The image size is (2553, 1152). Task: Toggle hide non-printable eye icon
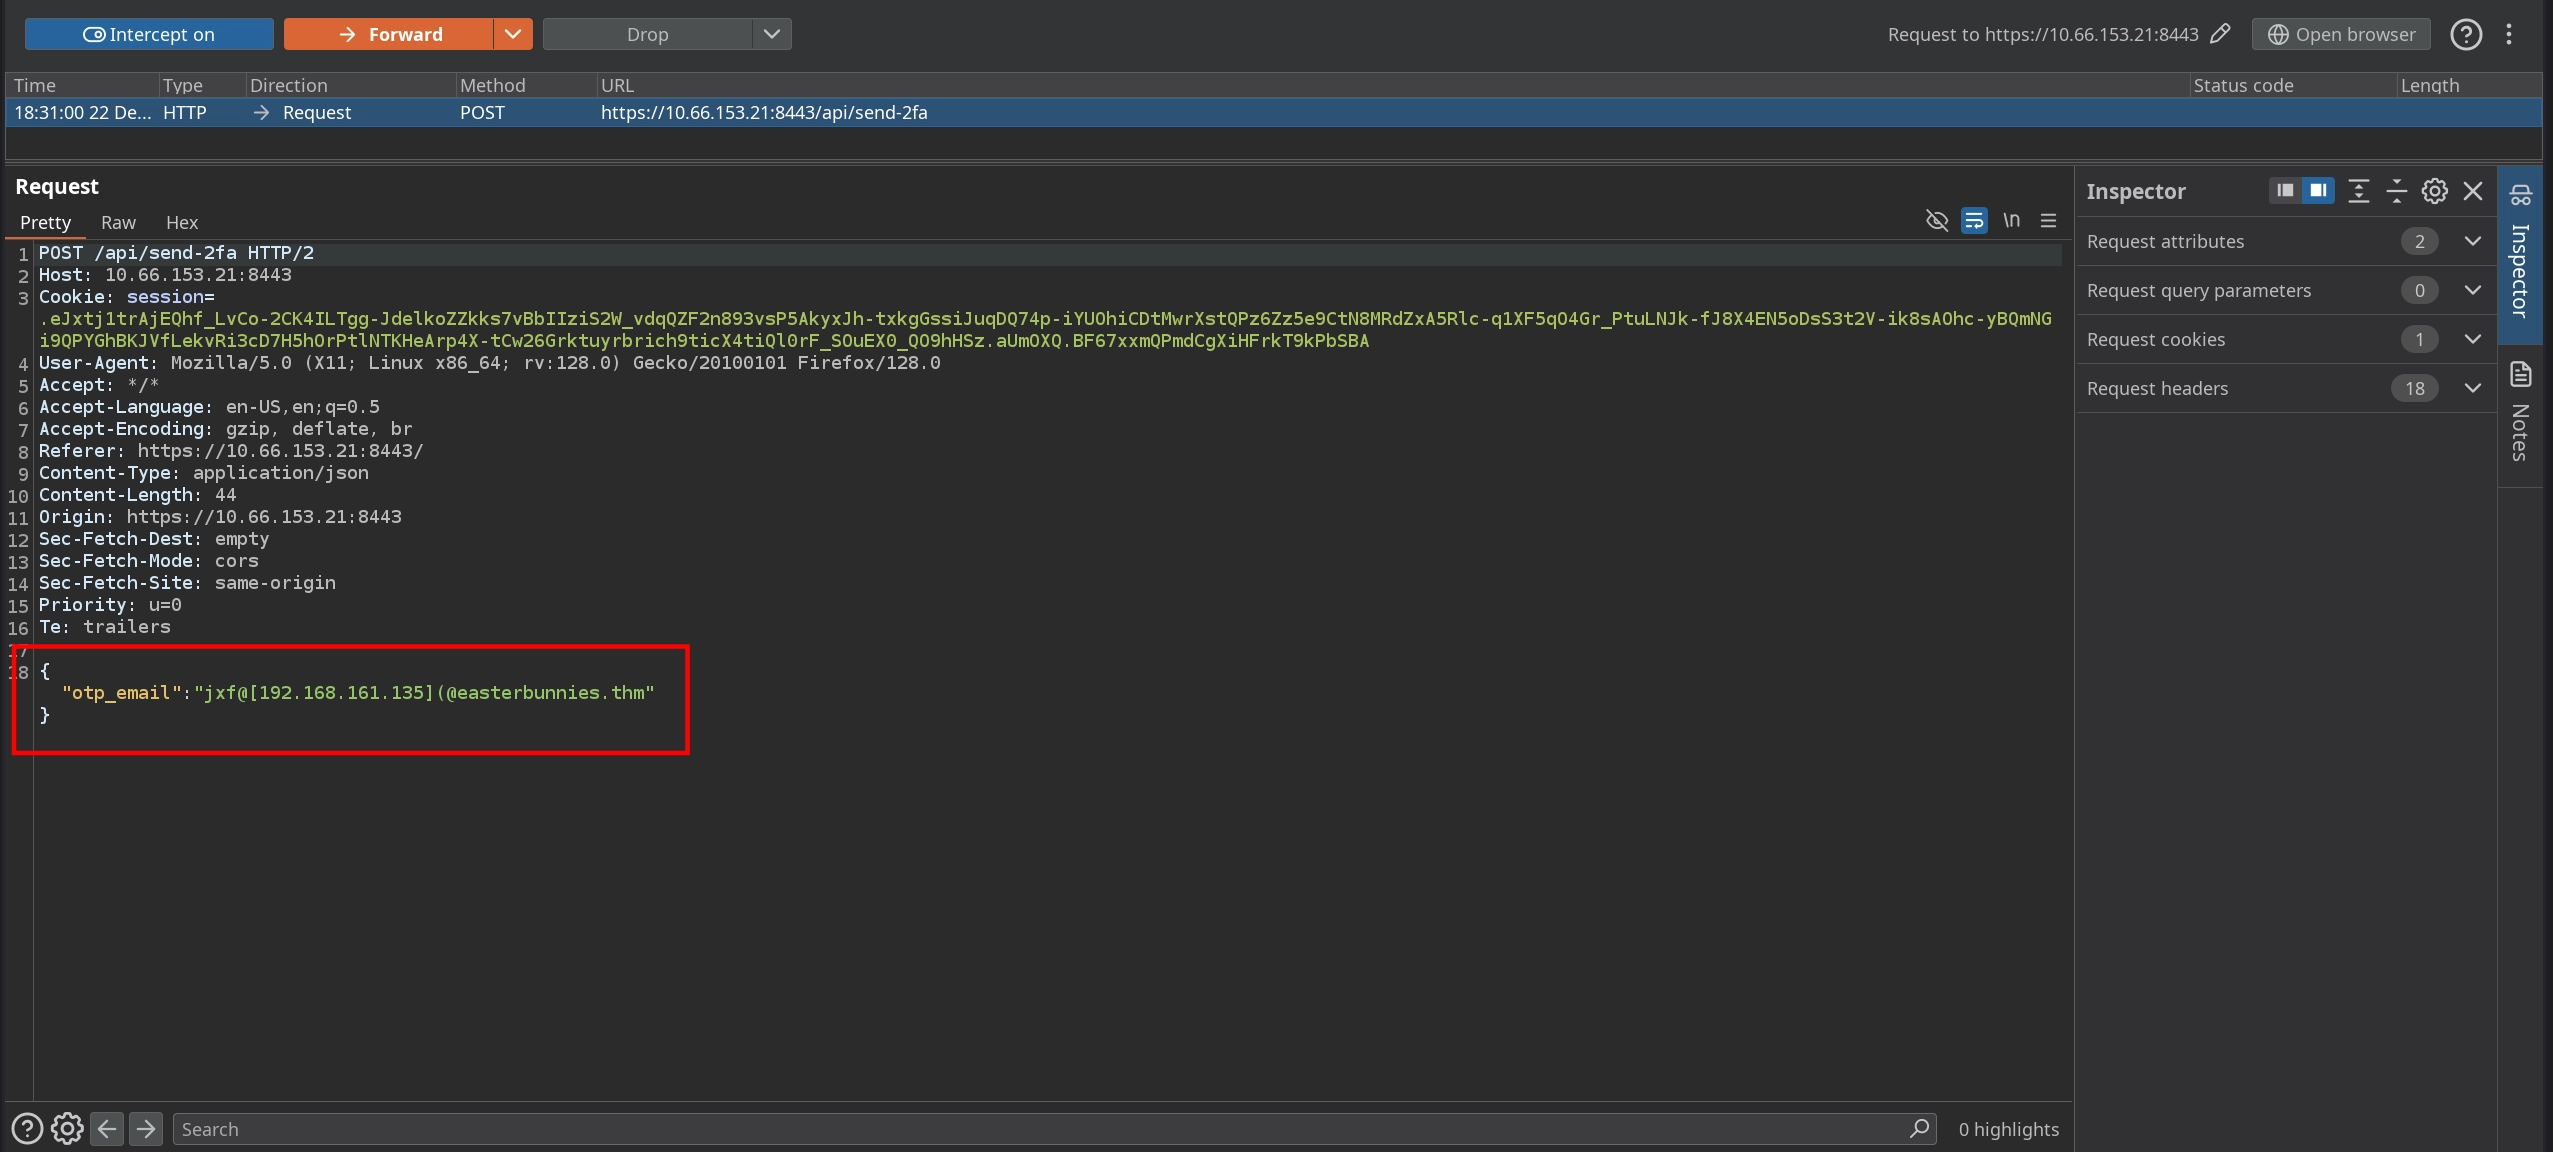click(x=1937, y=221)
